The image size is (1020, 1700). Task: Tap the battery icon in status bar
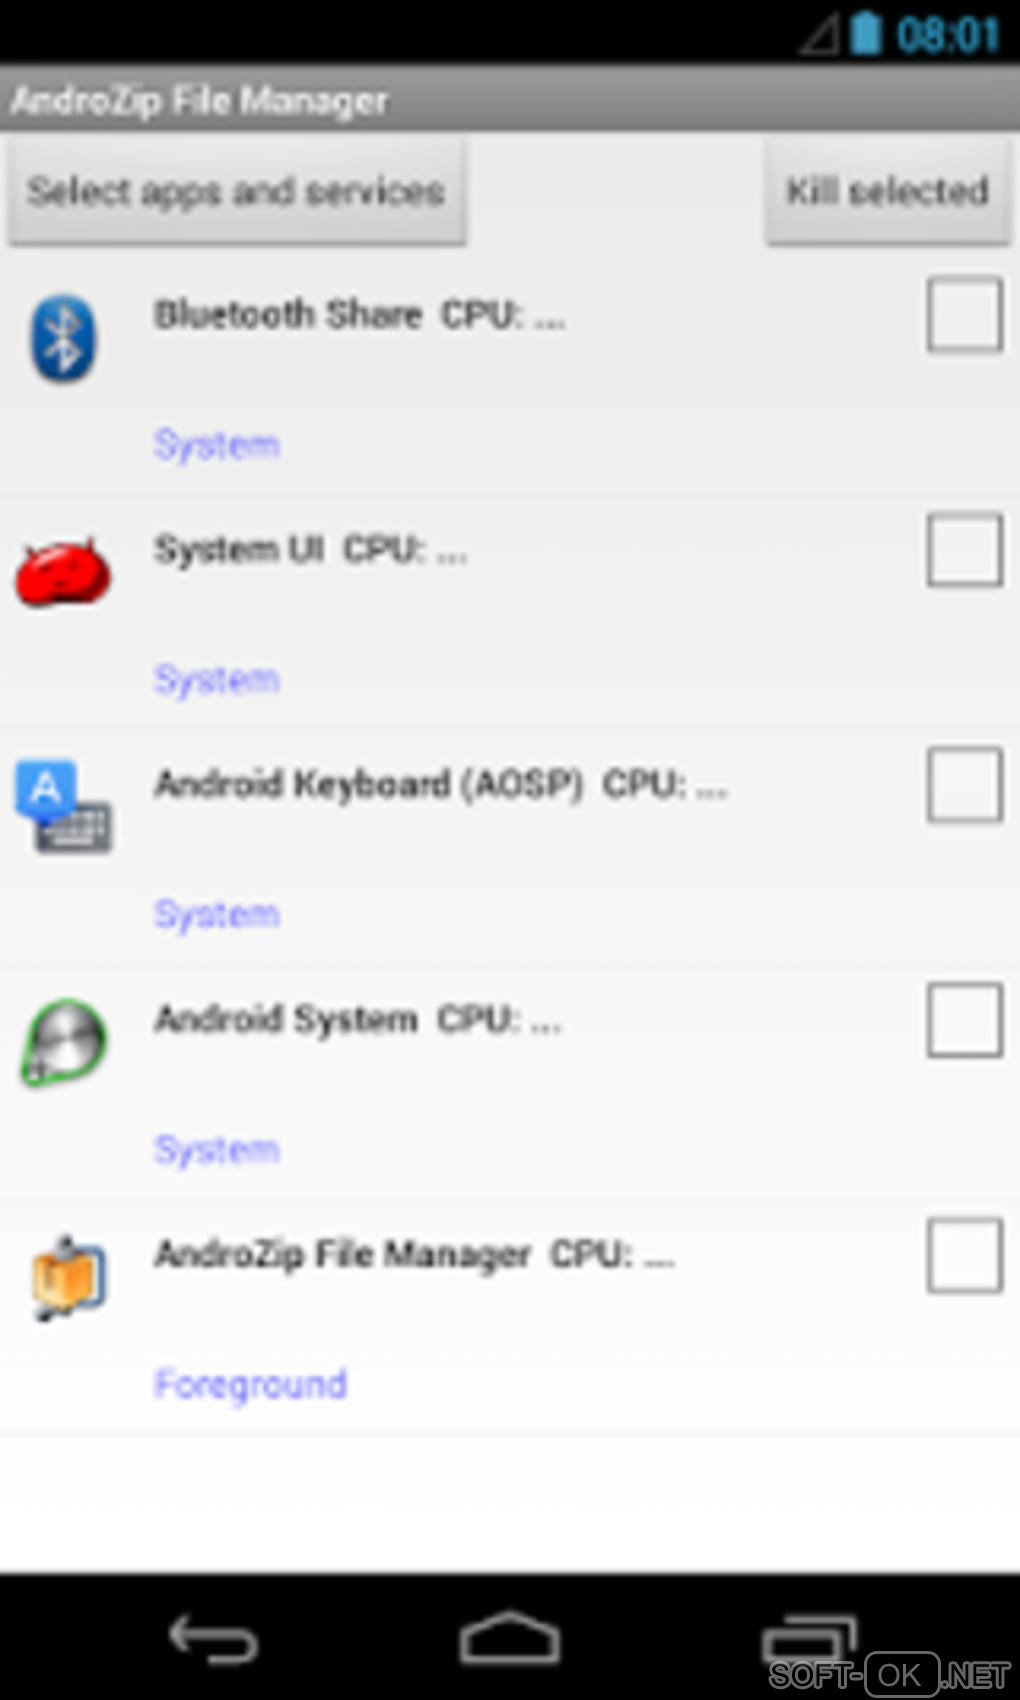pos(866,33)
